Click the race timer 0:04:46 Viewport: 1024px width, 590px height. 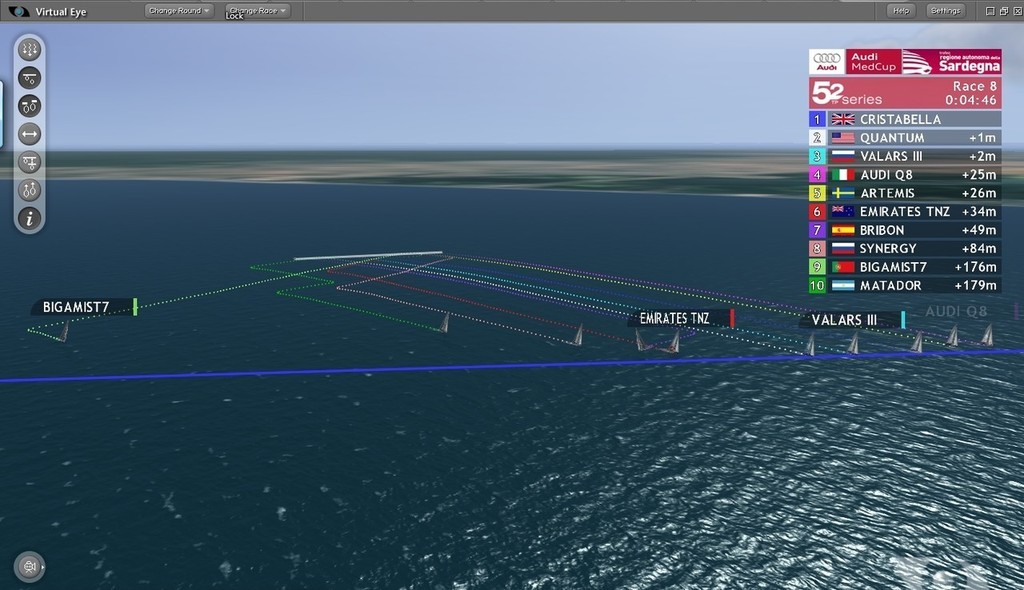coord(971,100)
